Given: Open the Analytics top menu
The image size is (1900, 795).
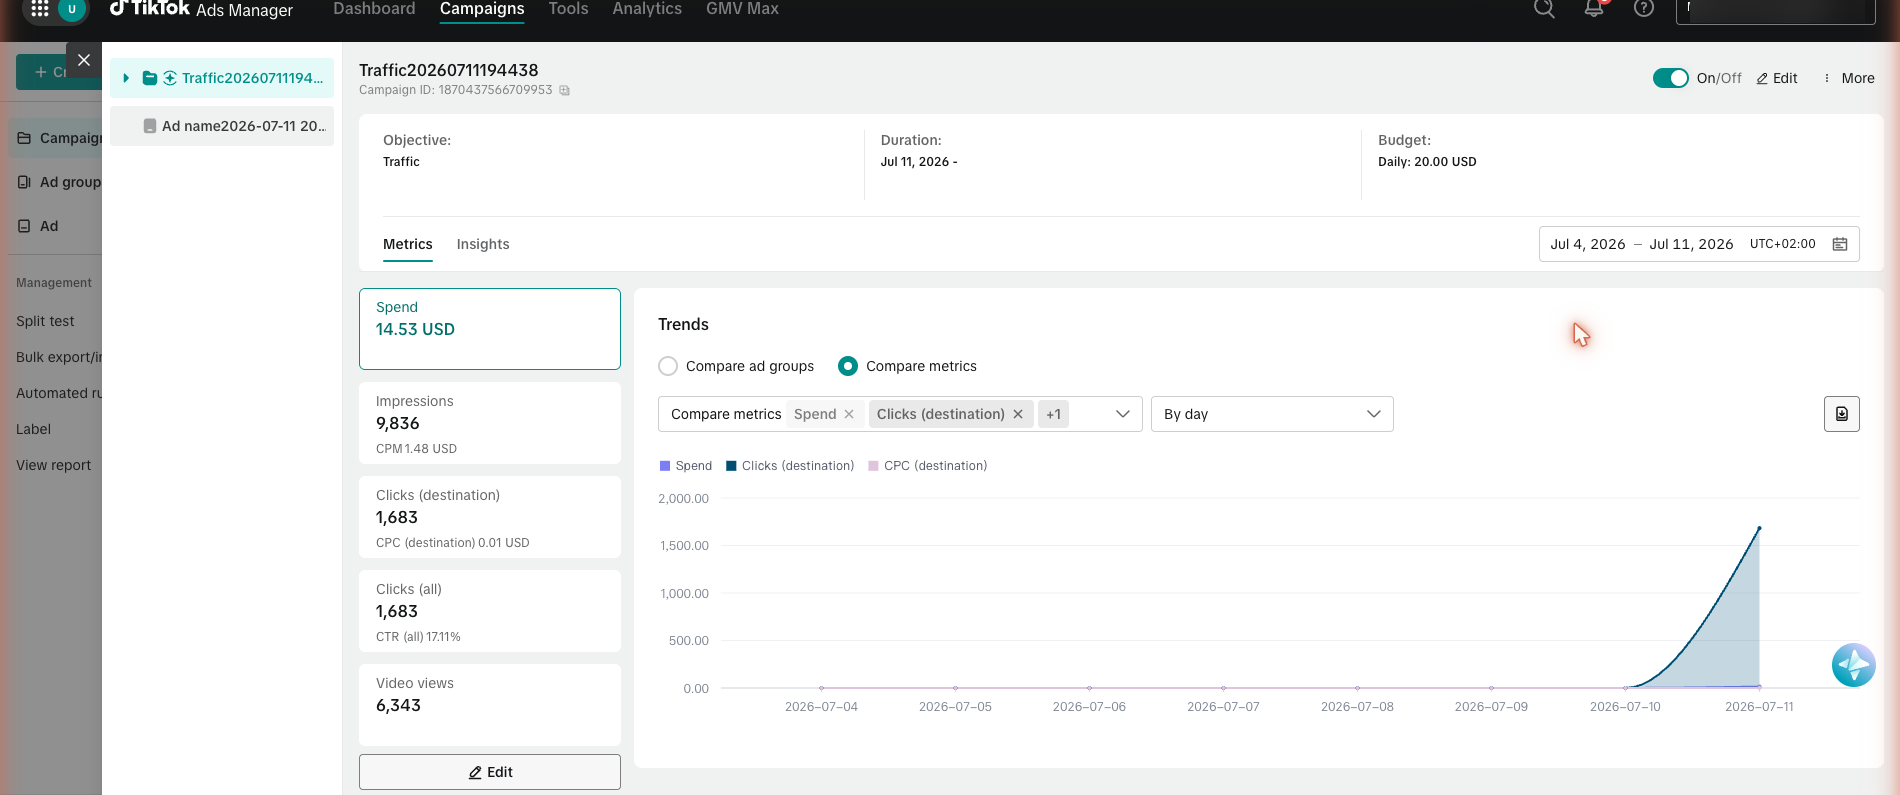Looking at the screenshot, I should tap(647, 9).
